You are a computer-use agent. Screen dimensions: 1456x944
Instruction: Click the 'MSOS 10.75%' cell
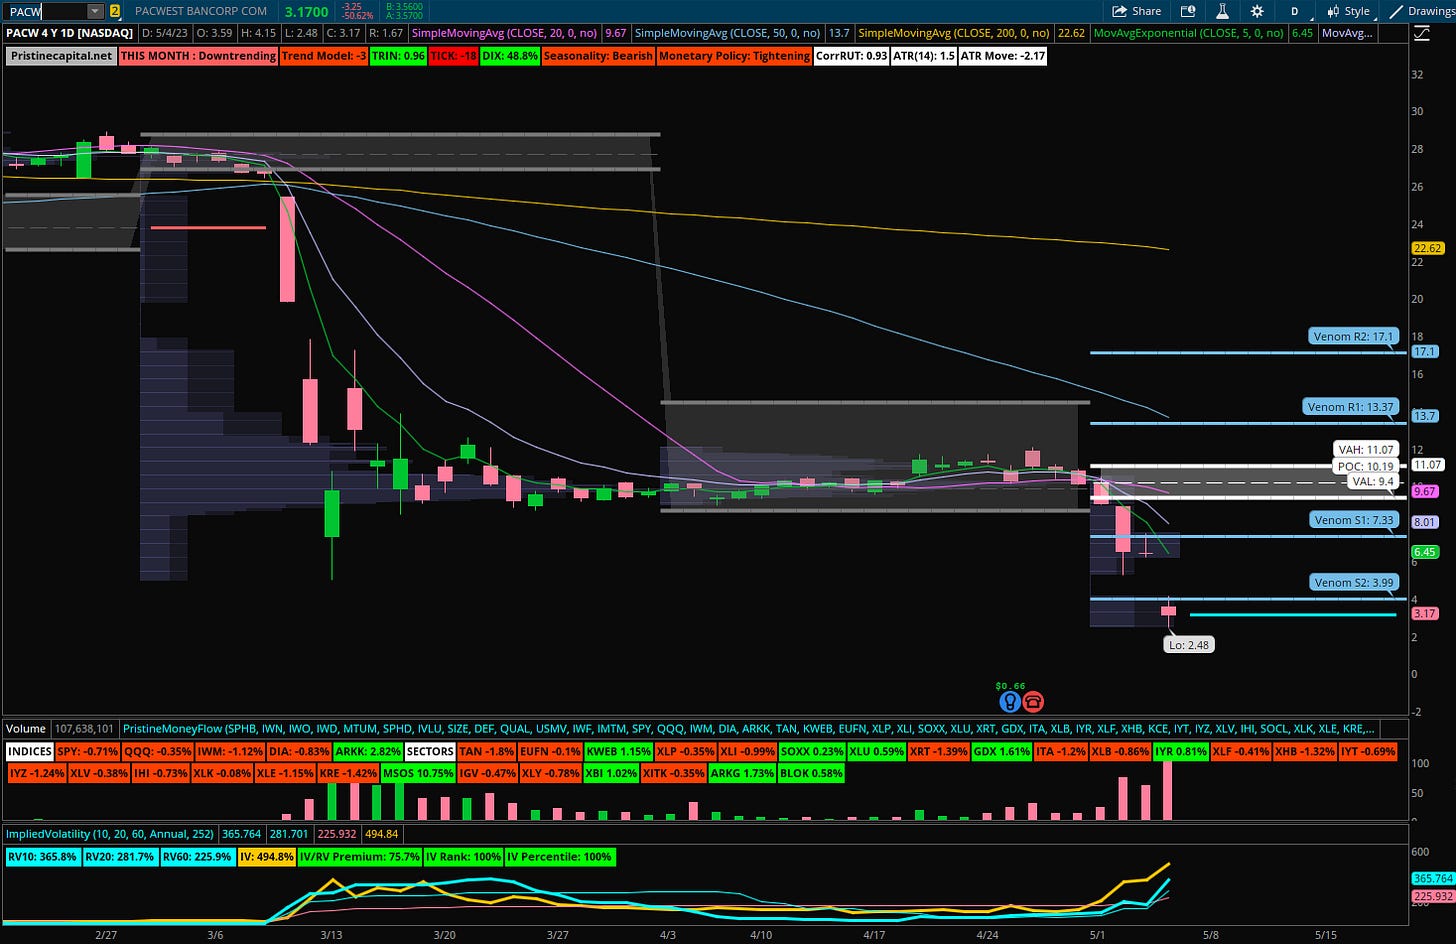click(x=420, y=773)
